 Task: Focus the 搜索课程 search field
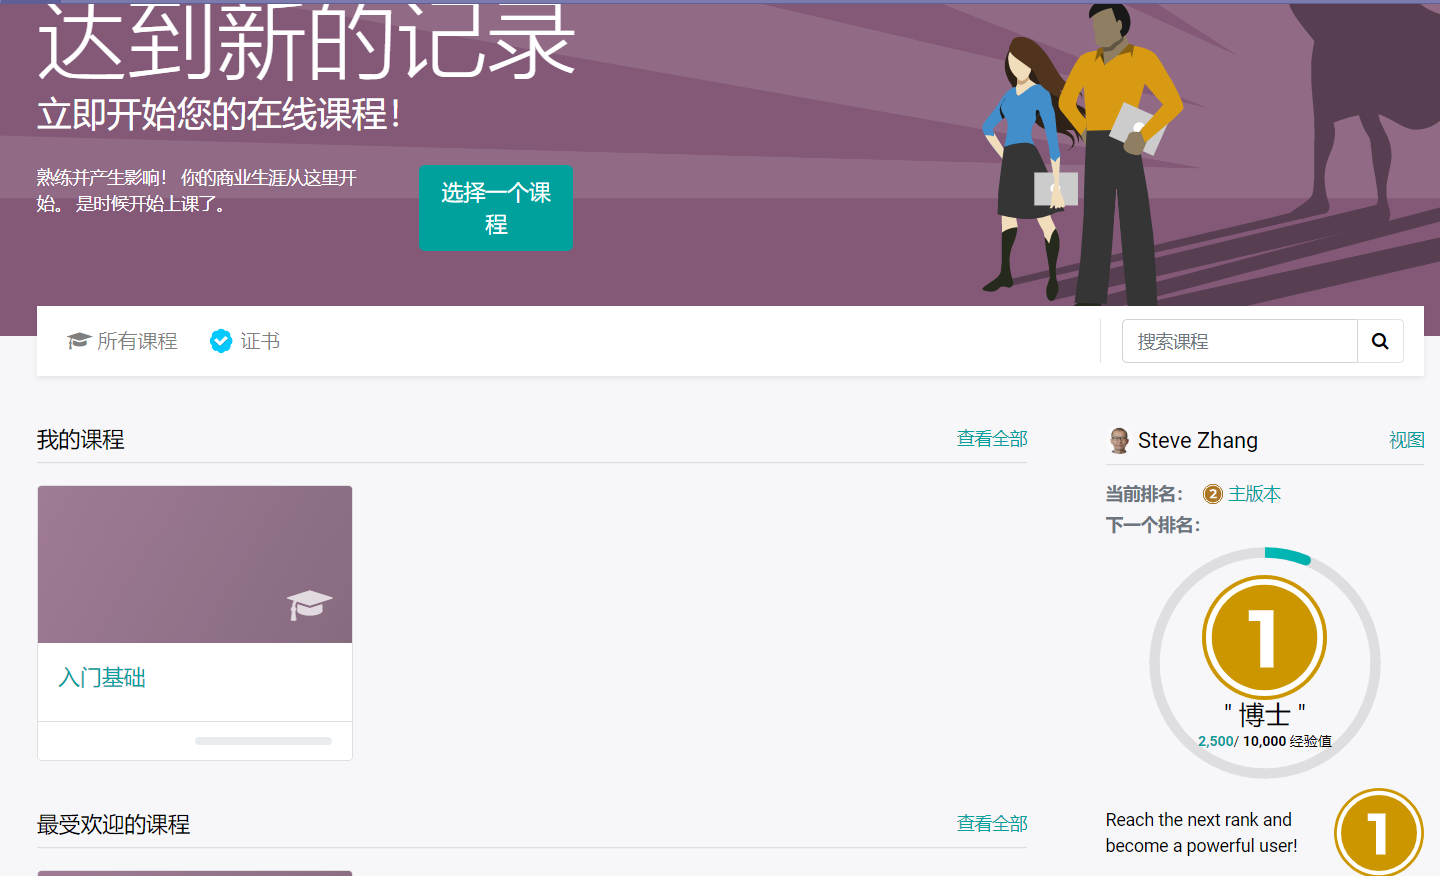[1239, 341]
